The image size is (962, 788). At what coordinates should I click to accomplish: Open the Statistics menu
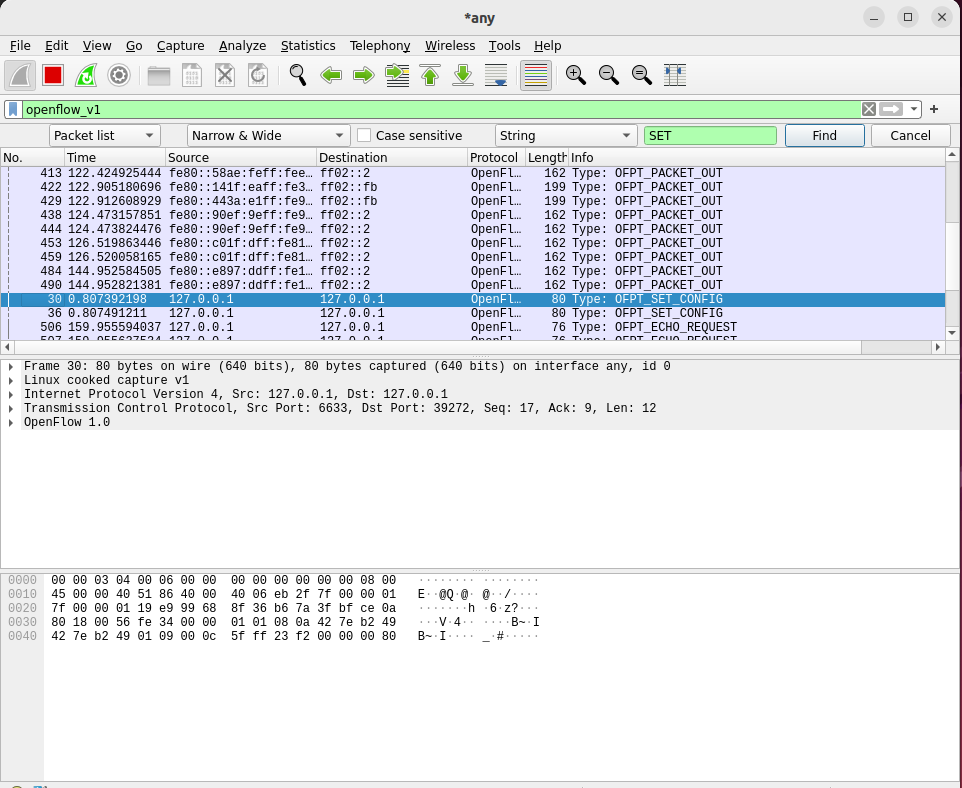tap(308, 46)
